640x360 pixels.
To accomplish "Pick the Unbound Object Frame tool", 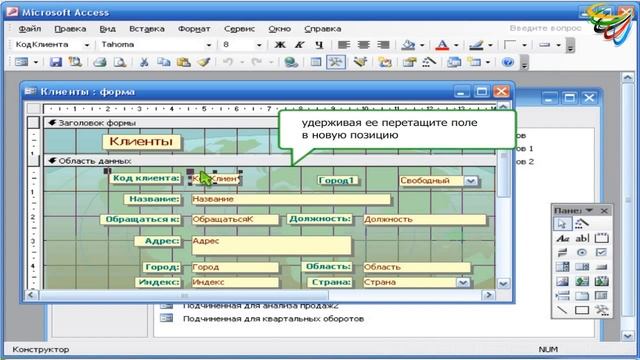I will coord(582,281).
